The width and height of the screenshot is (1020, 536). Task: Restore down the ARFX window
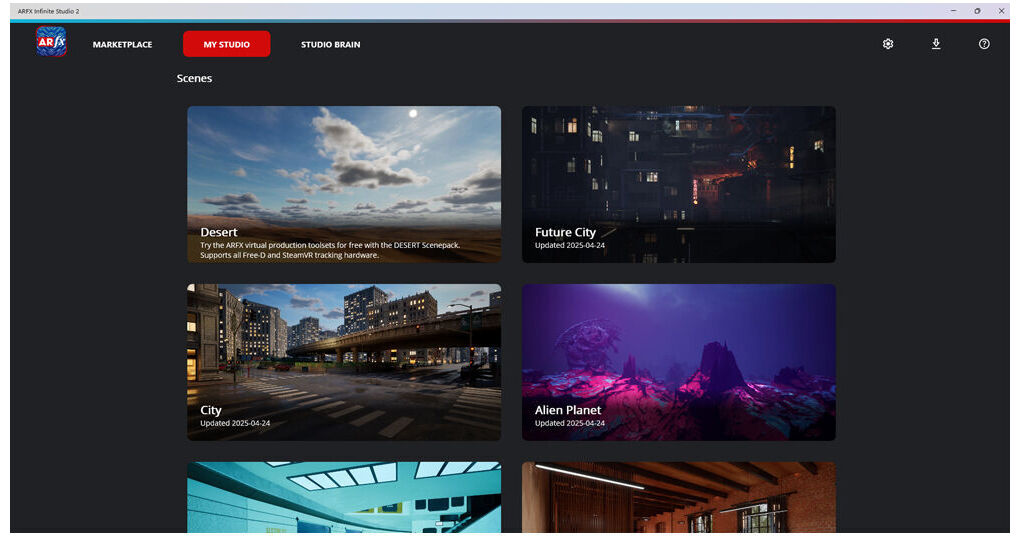(x=977, y=11)
